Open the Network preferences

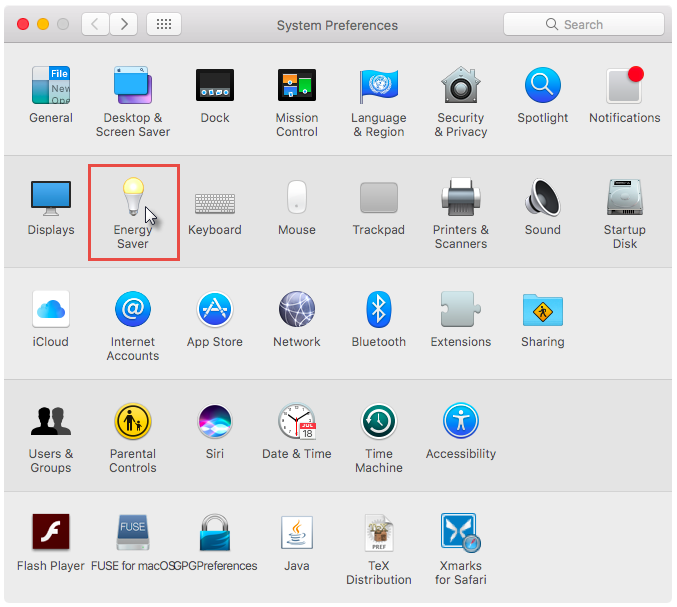click(x=297, y=310)
